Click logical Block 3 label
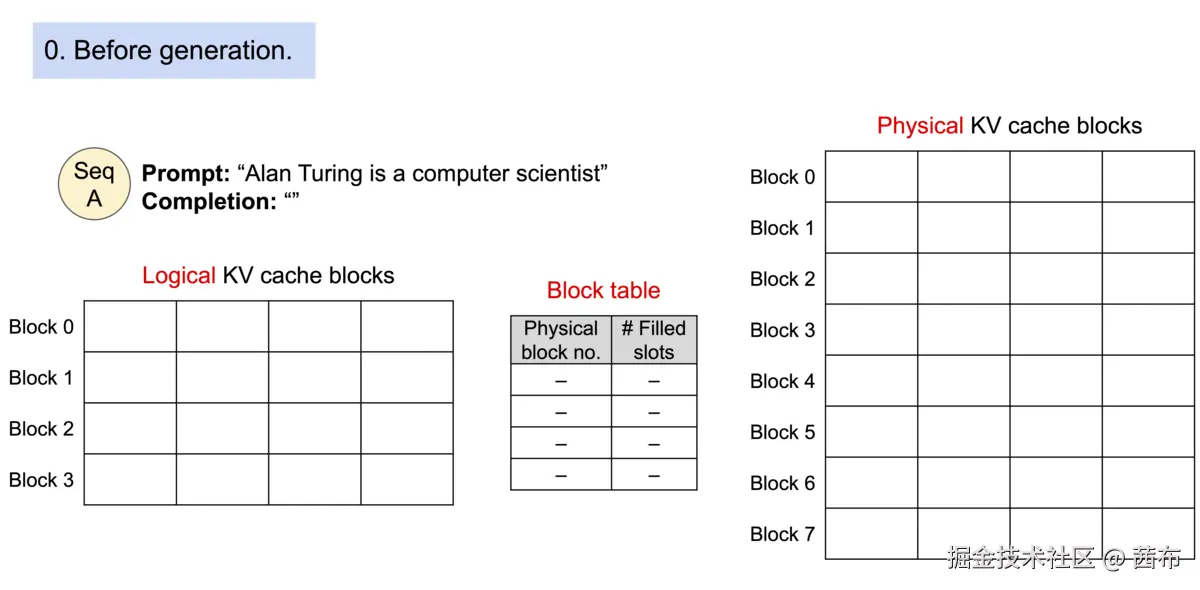 [41, 479]
